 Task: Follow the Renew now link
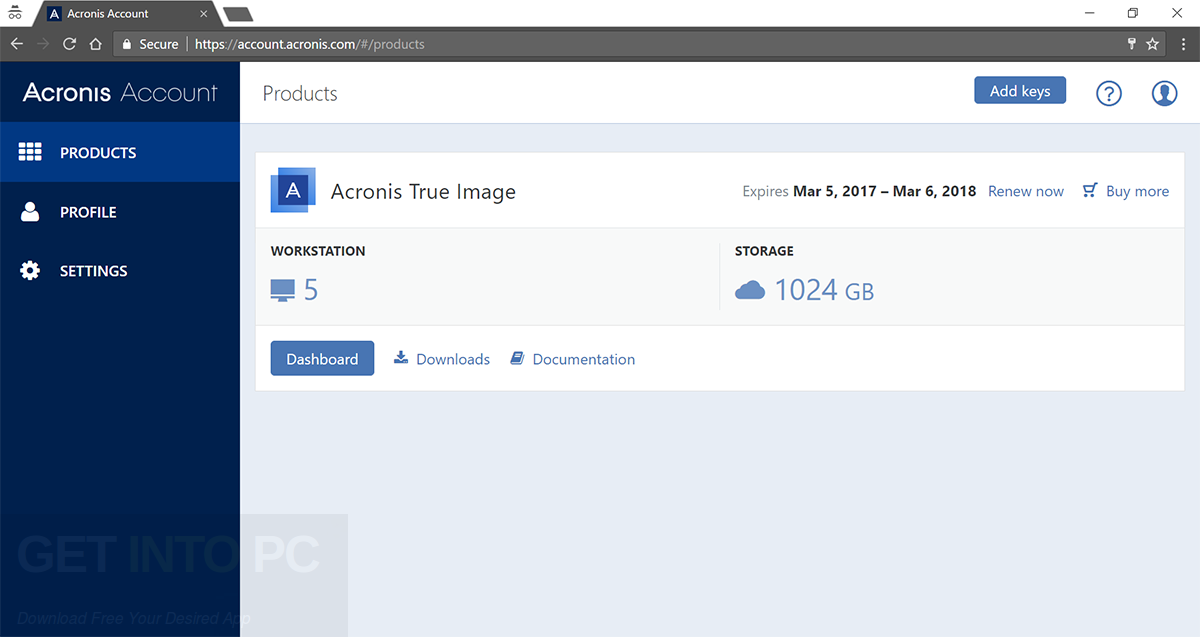1026,191
